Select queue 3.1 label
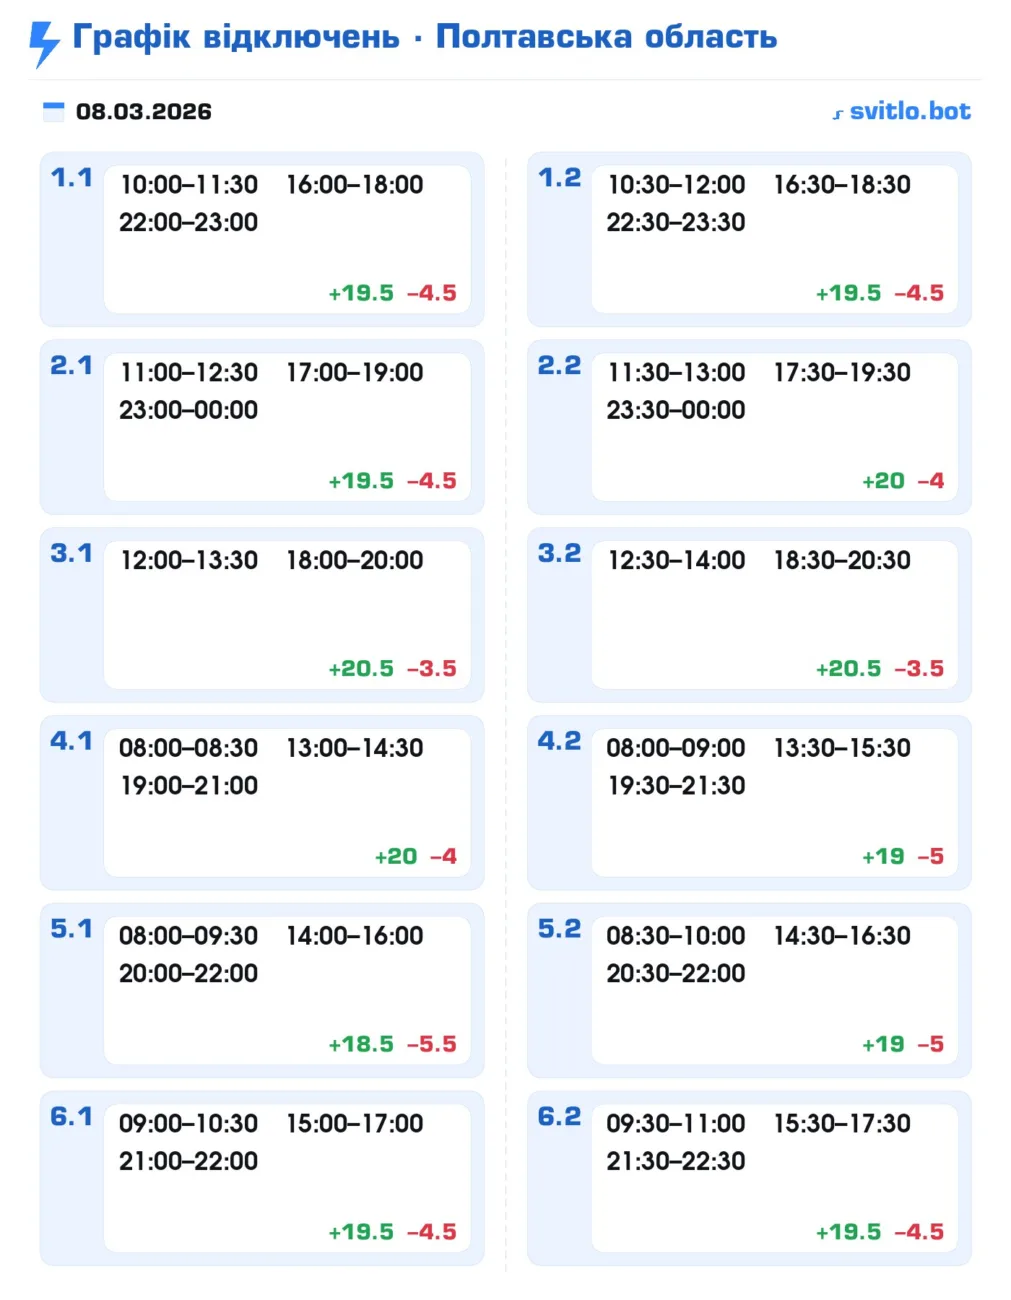The width and height of the screenshot is (1011, 1300). pyautogui.click(x=71, y=553)
